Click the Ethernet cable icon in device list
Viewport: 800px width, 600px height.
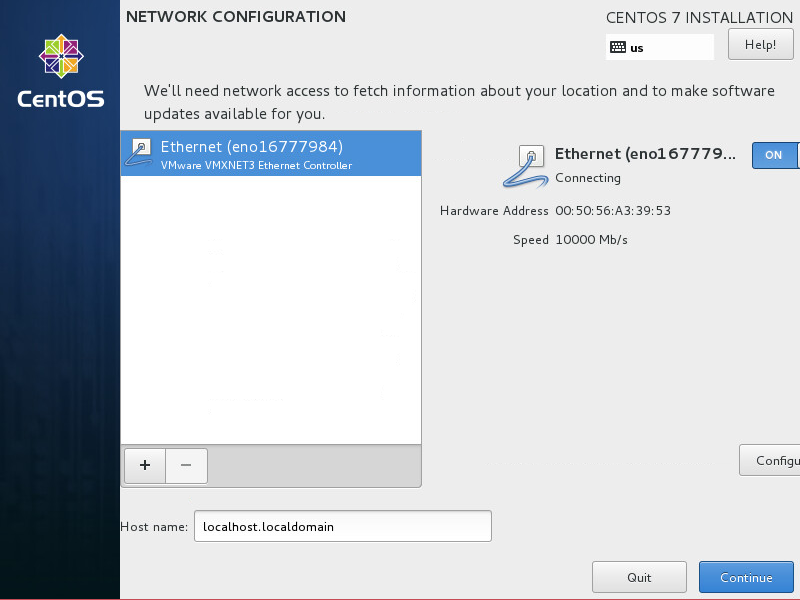[x=138, y=153]
